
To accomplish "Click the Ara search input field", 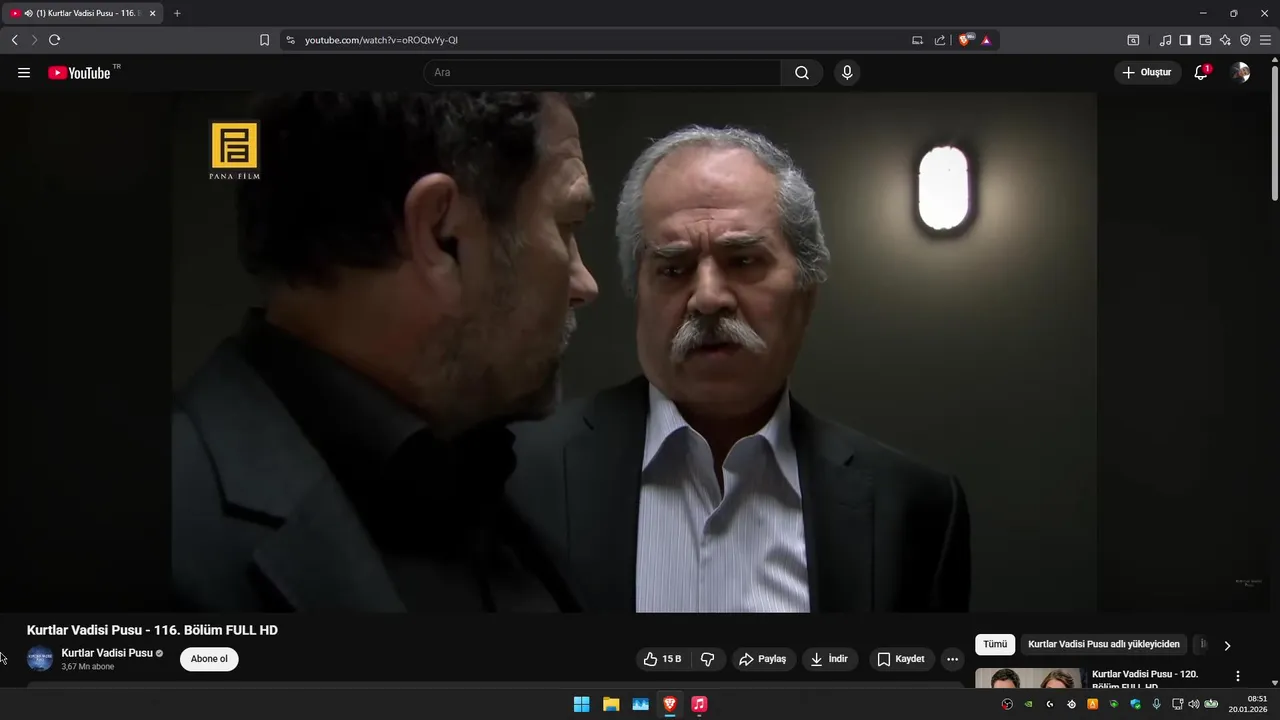I will click(x=602, y=73).
